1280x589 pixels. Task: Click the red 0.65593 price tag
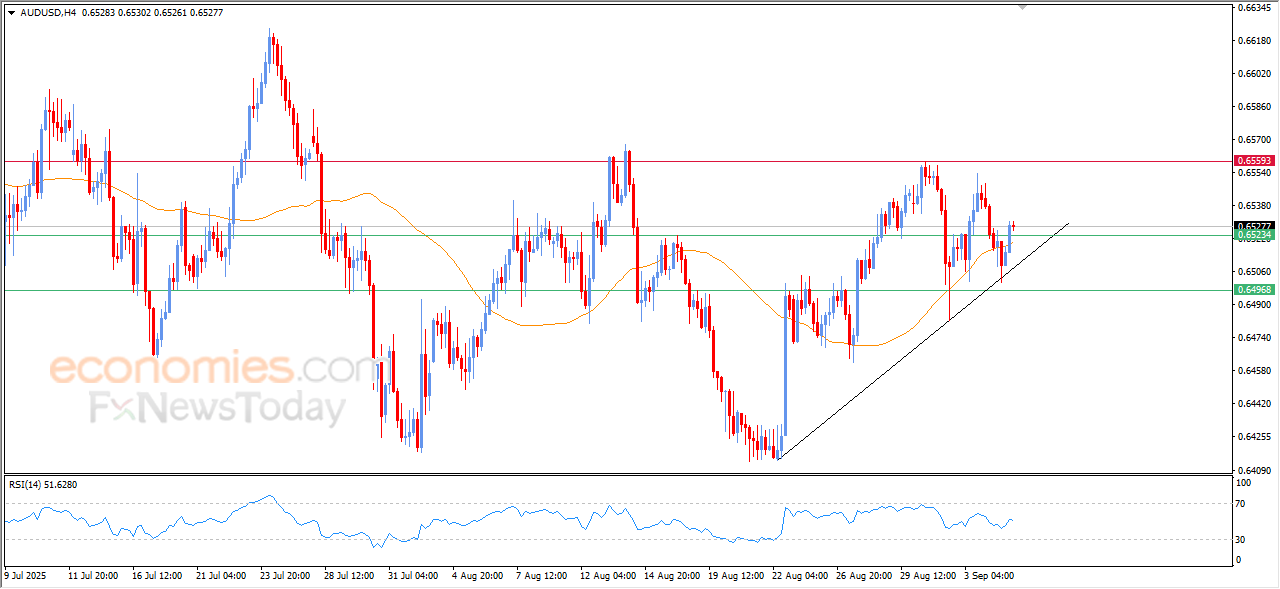click(x=1254, y=160)
